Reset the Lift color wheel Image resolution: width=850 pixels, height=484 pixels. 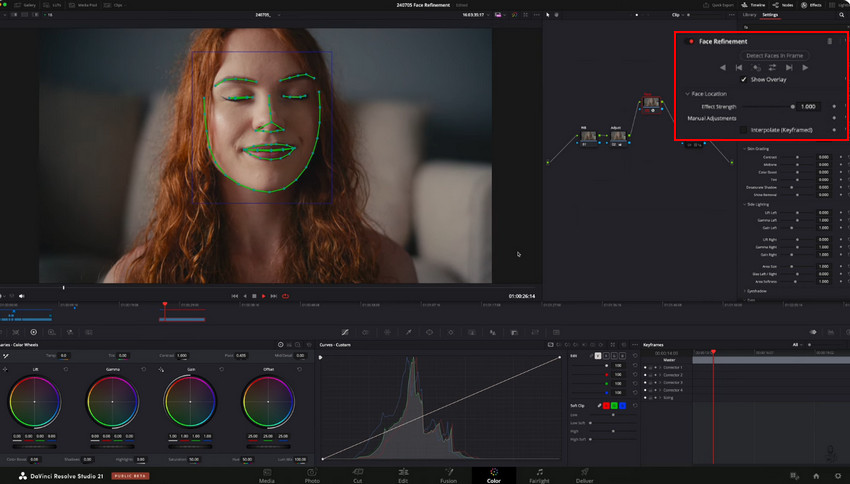click(66, 369)
